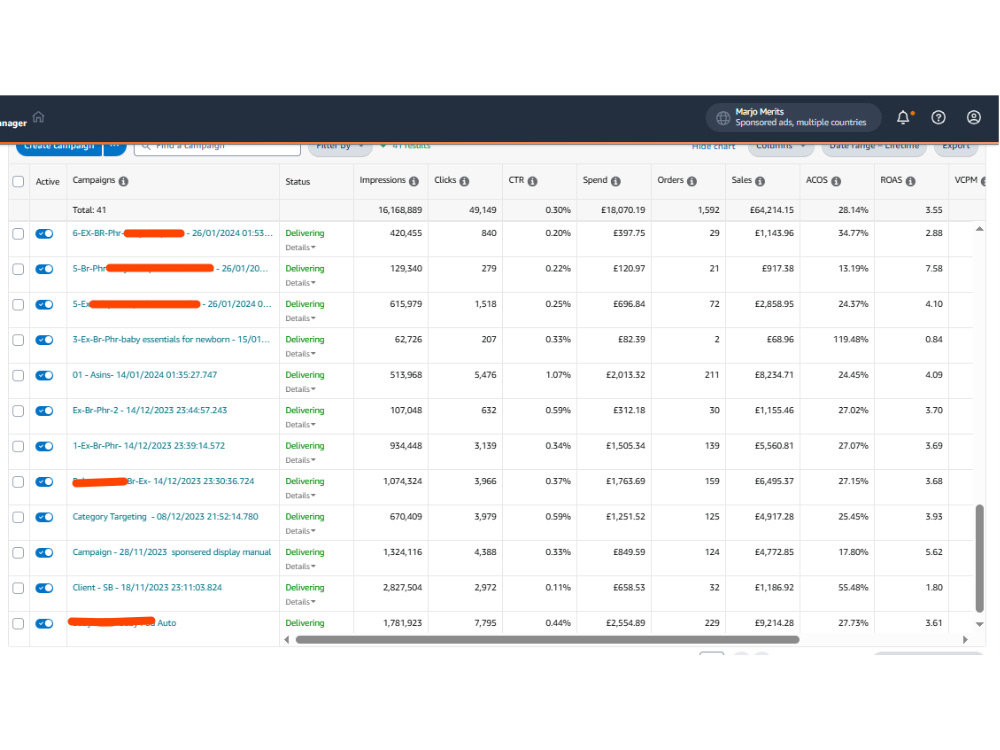Click the left arrow of horizontal scrollbar
The image size is (1000, 750).
click(286, 640)
